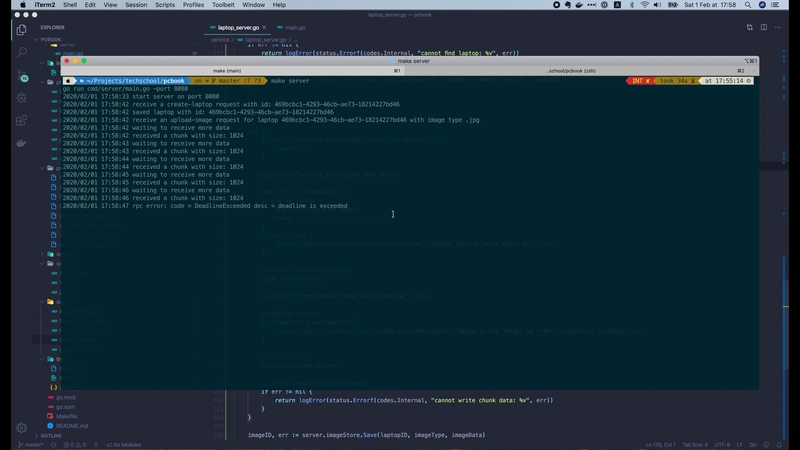Click the compare changes icon in editor toolbar
800x450 pixels.
click(749, 28)
